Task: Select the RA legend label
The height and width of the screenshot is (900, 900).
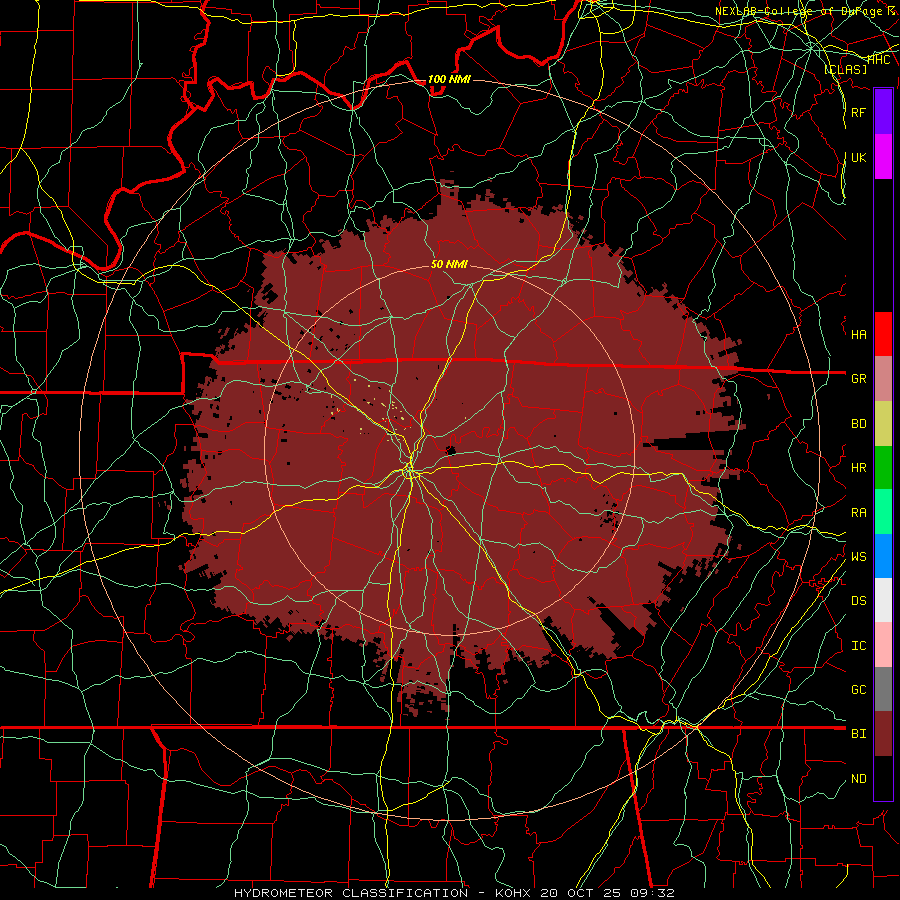Action: pyautogui.click(x=858, y=513)
